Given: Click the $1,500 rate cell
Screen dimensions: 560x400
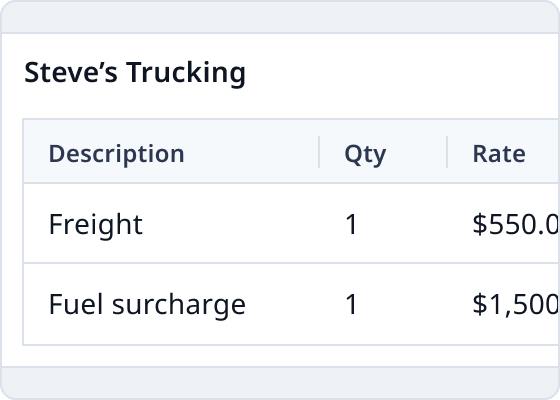Looking at the screenshot, I should [515, 305].
